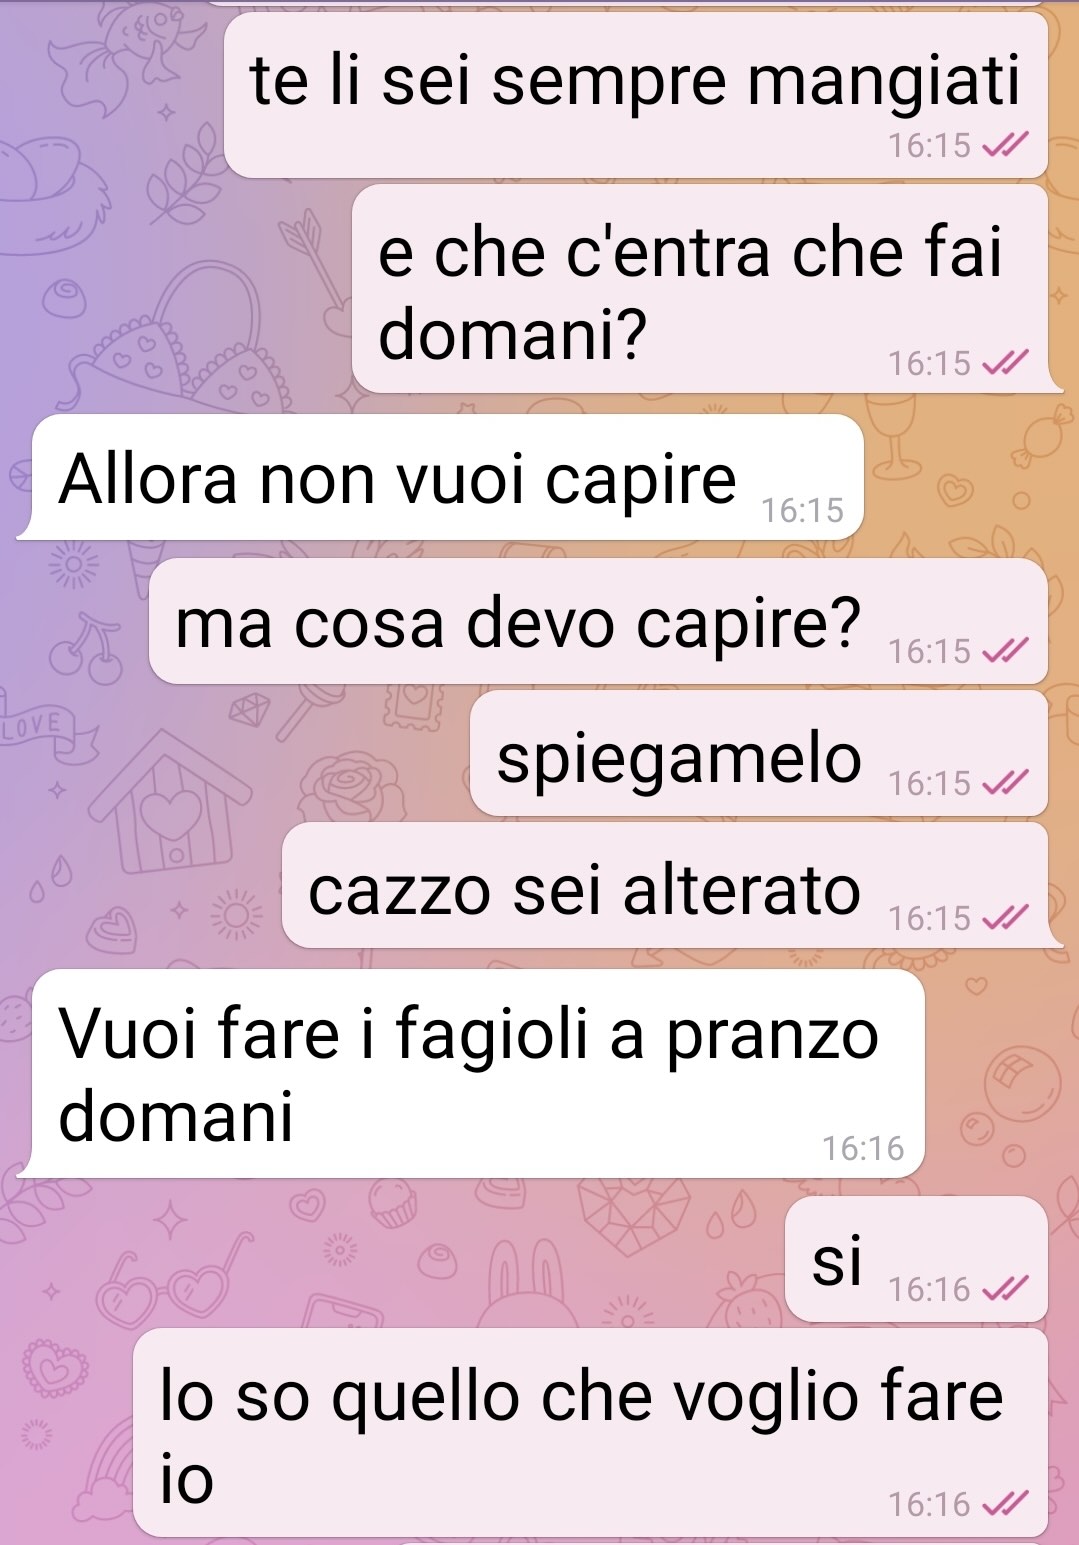Click the 16:15 timestamp on 'Allora non vuoi capire'
The width and height of the screenshot is (1079, 1545).
pyautogui.click(x=802, y=511)
